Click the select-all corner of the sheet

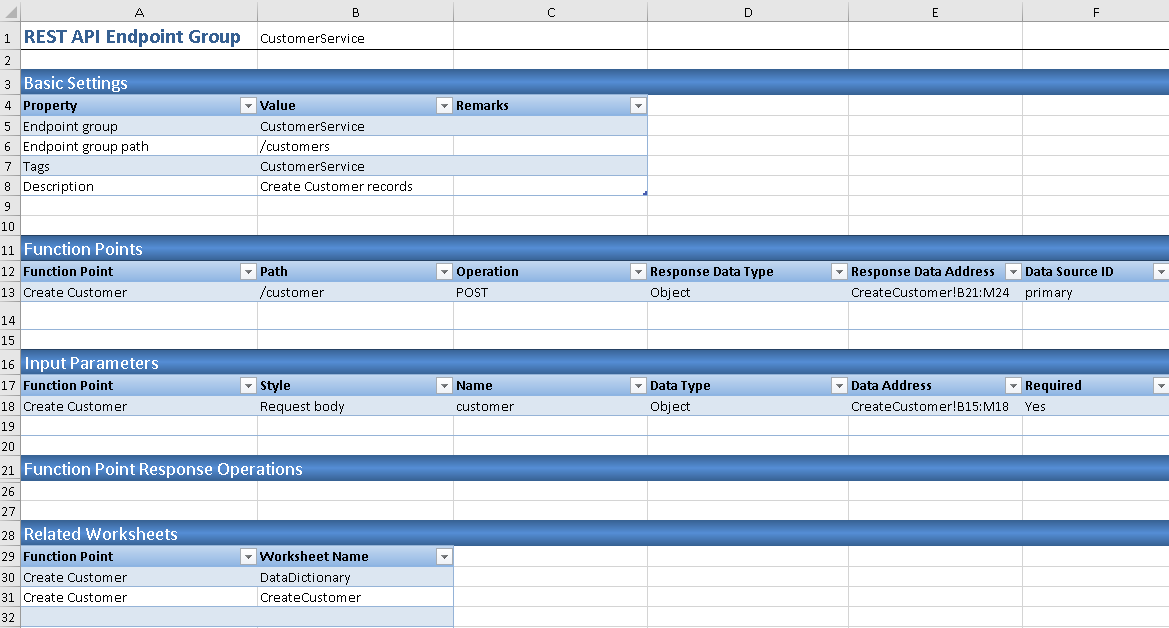coord(9,12)
